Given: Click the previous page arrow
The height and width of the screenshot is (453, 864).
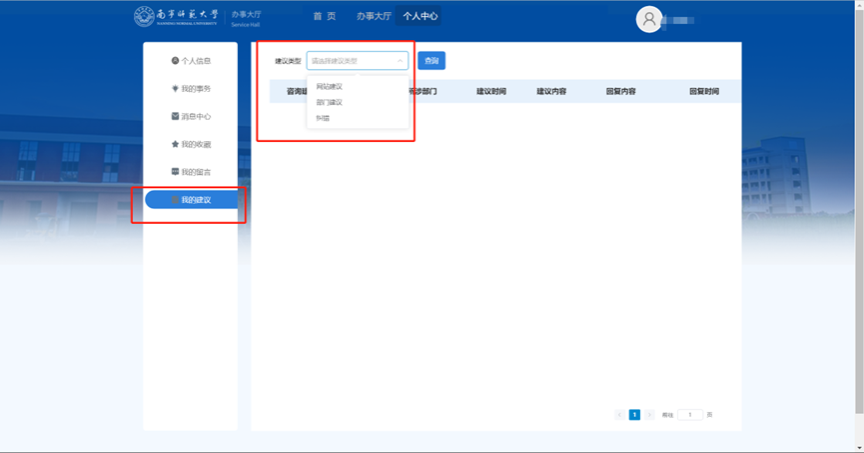Looking at the screenshot, I should pyautogui.click(x=620, y=414).
